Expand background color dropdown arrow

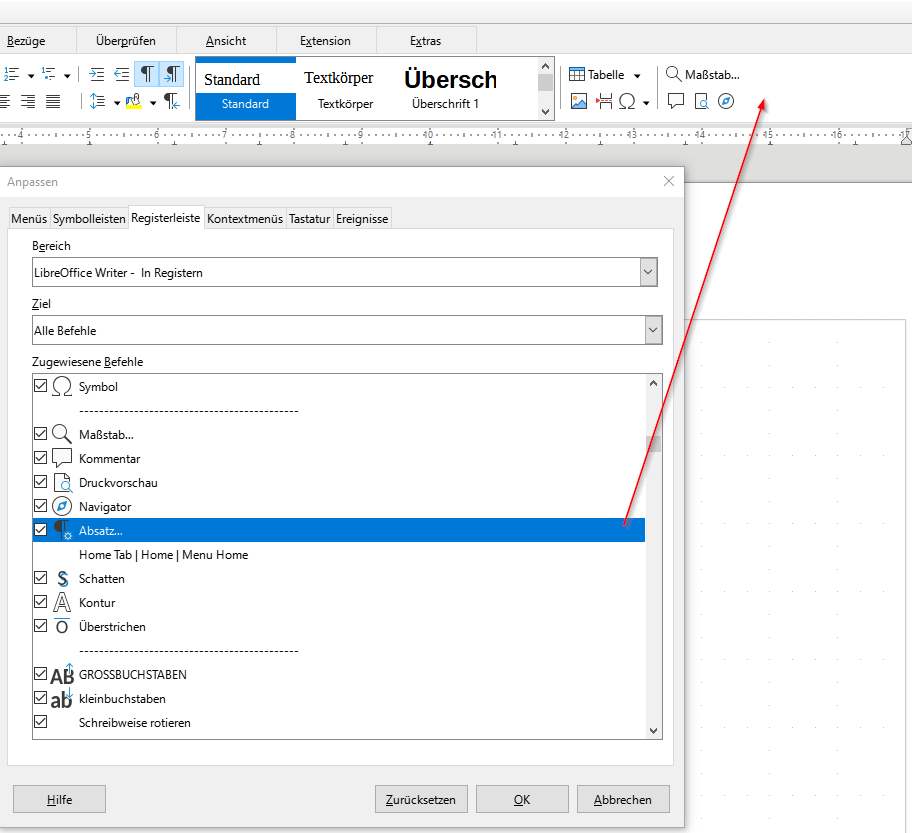click(x=153, y=103)
